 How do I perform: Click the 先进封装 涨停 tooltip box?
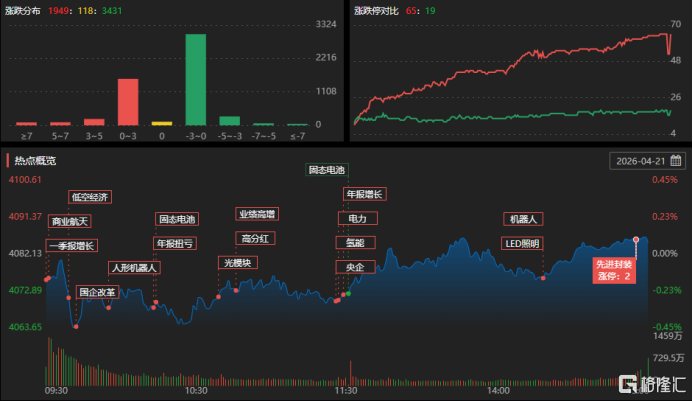point(615,270)
